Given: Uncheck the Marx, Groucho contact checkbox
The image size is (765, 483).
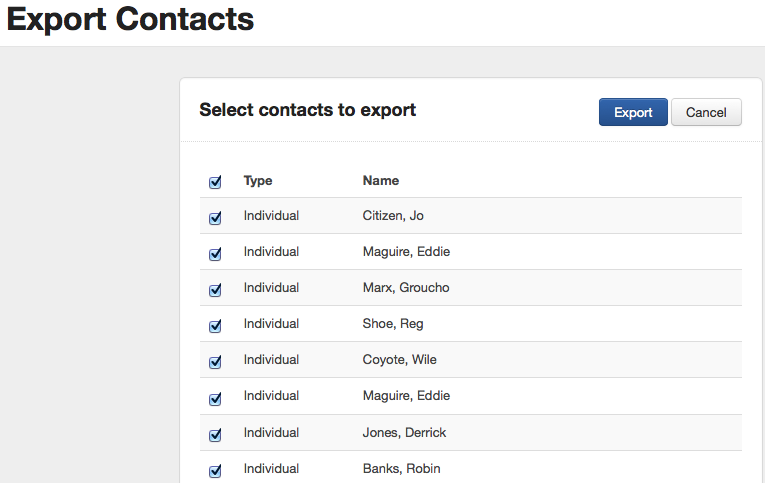Looking at the screenshot, I should pos(215,290).
